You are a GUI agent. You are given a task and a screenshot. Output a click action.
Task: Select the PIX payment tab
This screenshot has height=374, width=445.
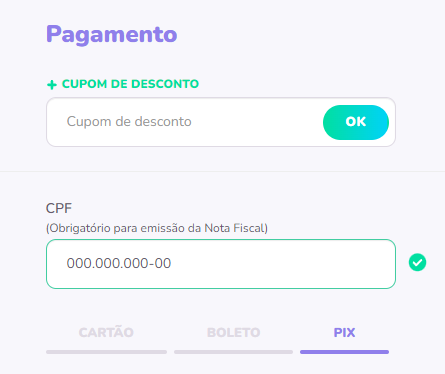point(344,332)
